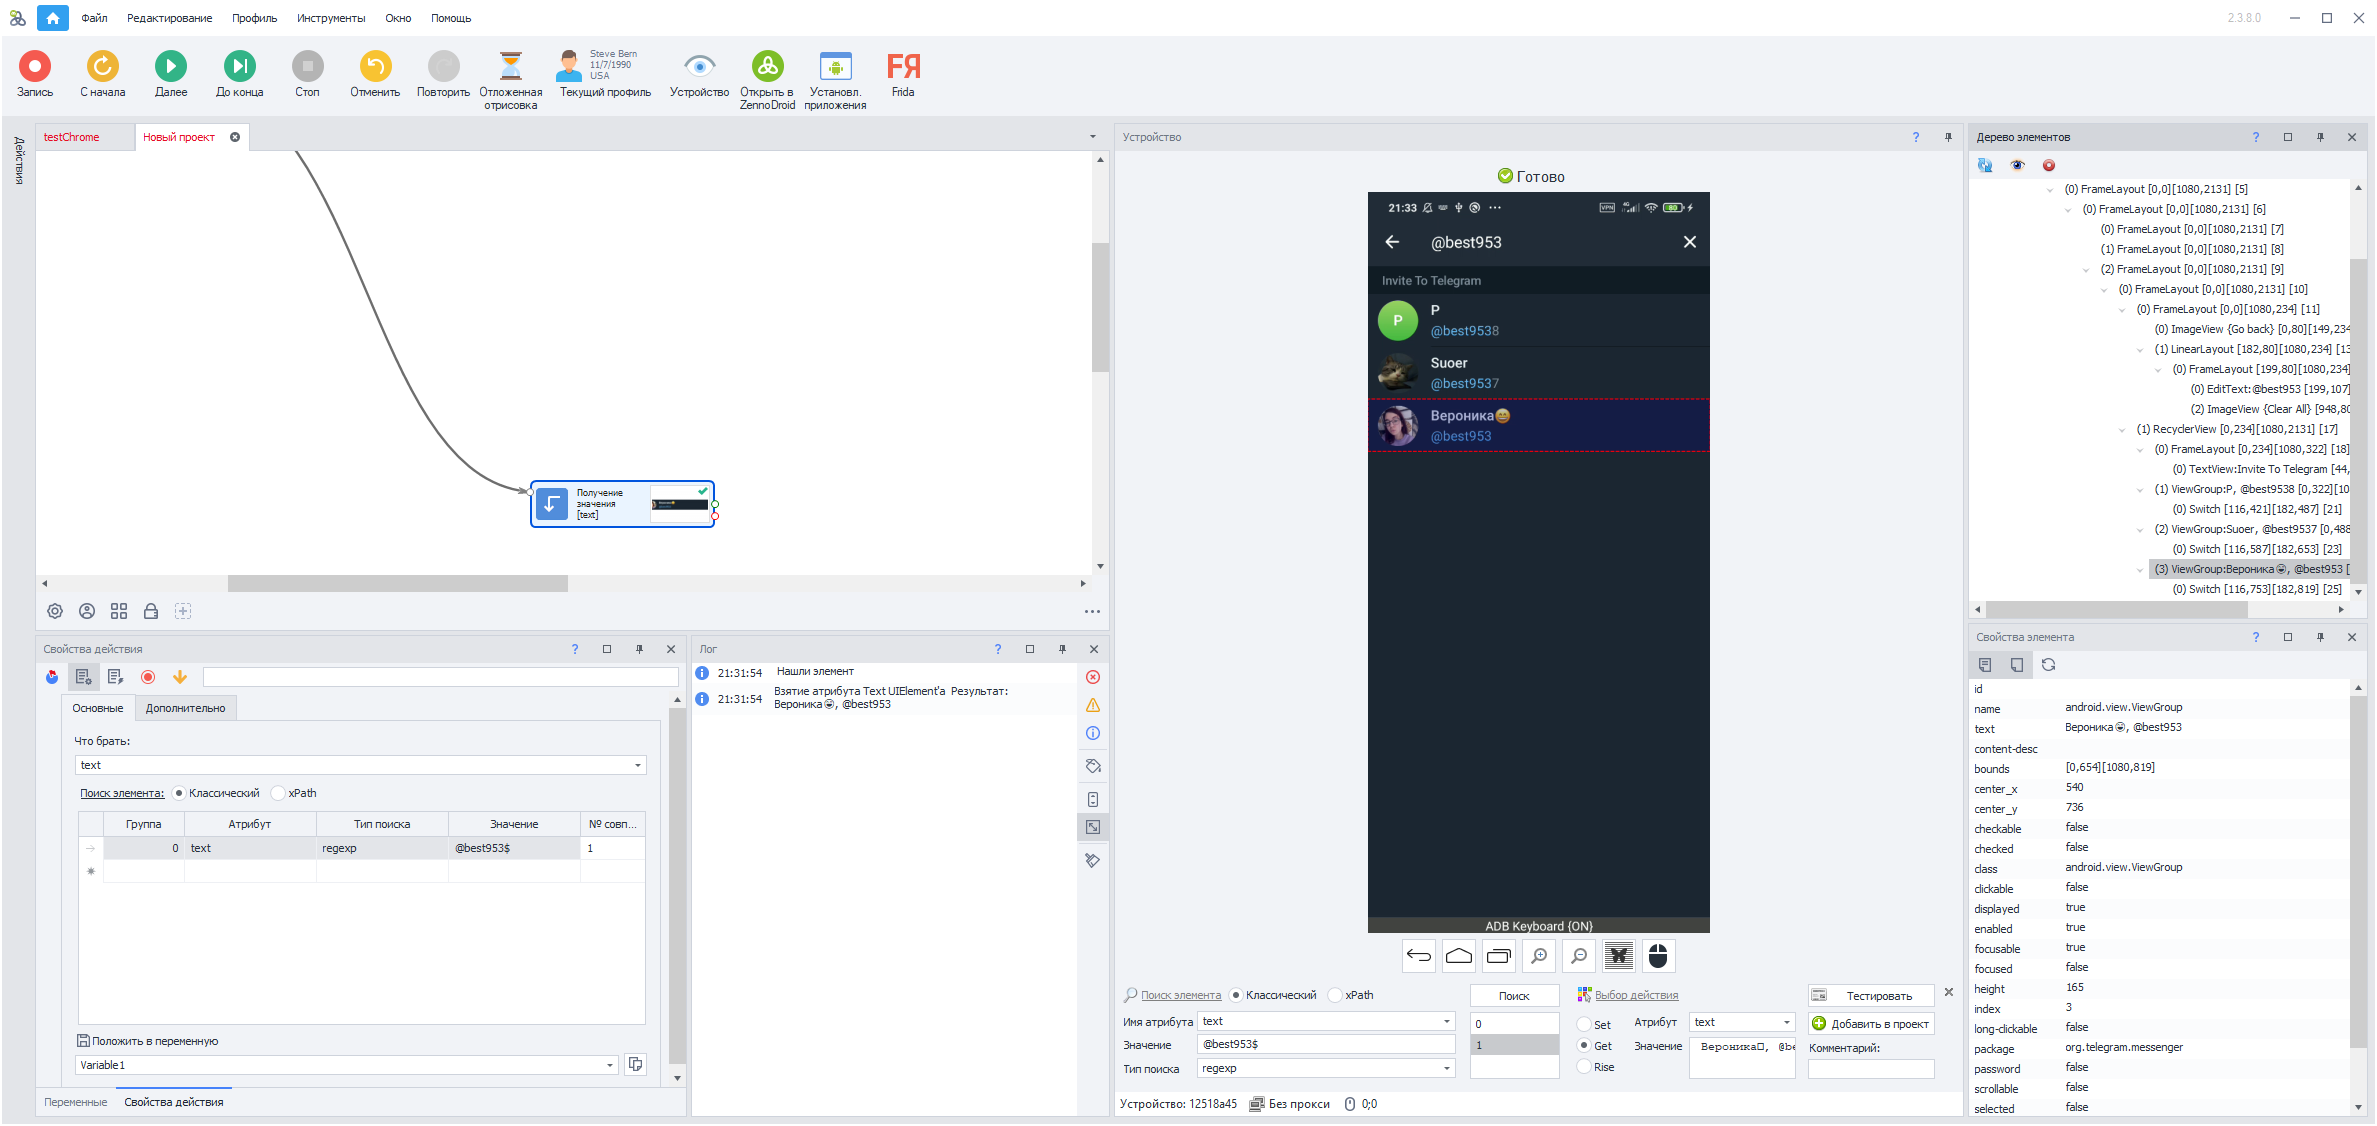Click the Отложенная отрисовка hourglass icon
Image resolution: width=2377 pixels, height=1126 pixels.
[x=510, y=66]
